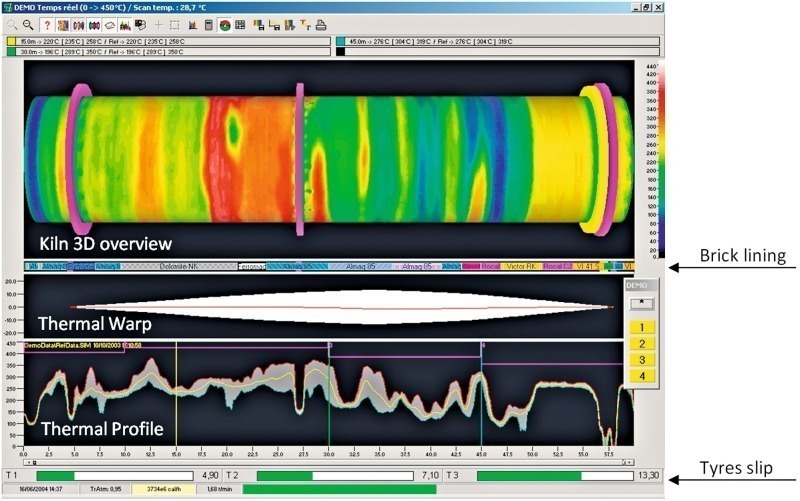Click the 30.0m temperature readout field
The height and width of the screenshot is (501, 800).
coord(170,51)
